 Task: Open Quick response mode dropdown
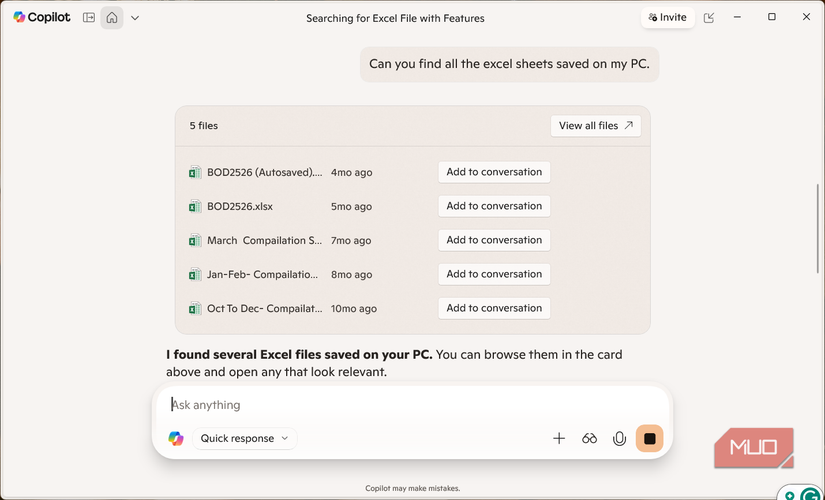[x=245, y=438]
